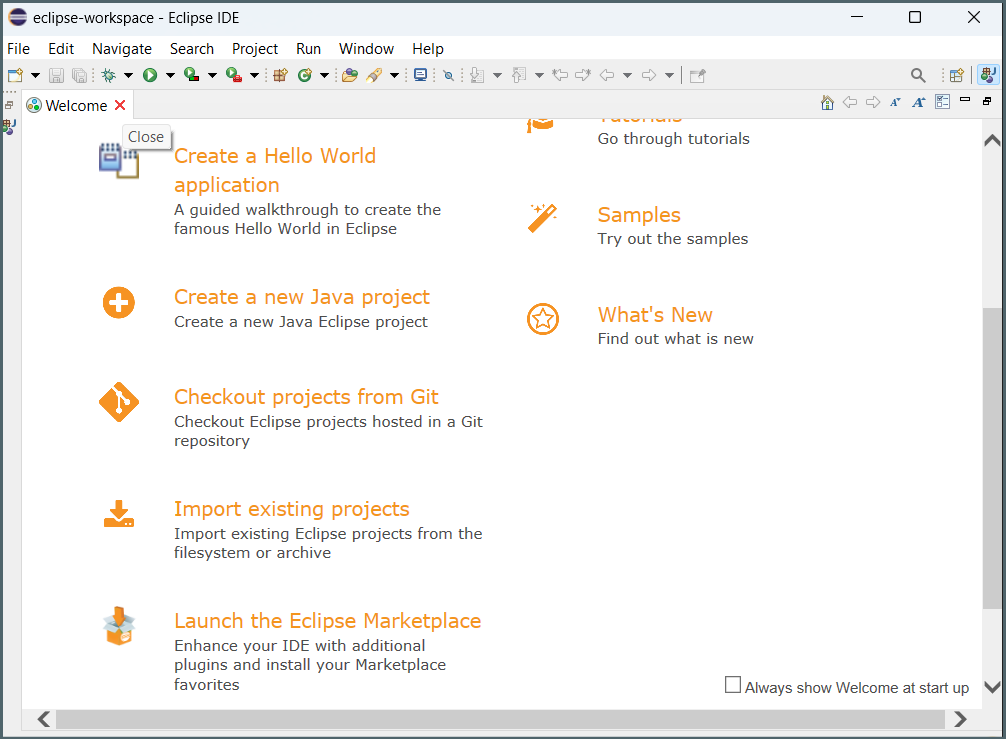Viewport: 1006px width, 739px height.
Task: Click the New Java Class icon
Action: point(305,76)
